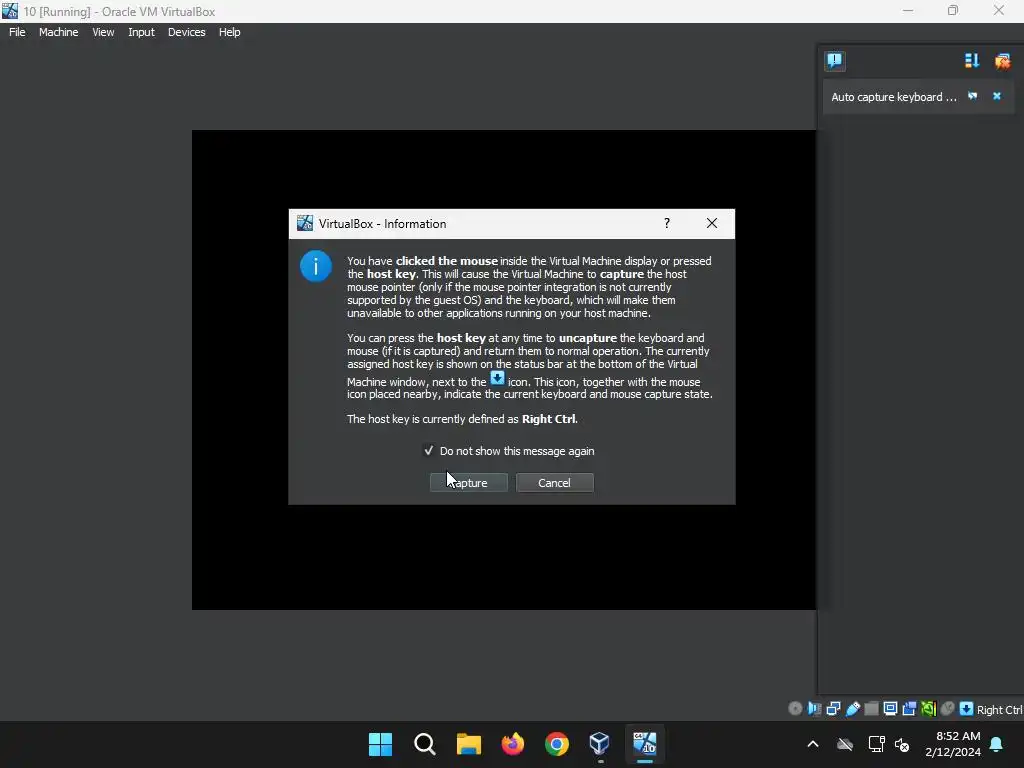
Task: Open the Help menu
Action: [229, 32]
